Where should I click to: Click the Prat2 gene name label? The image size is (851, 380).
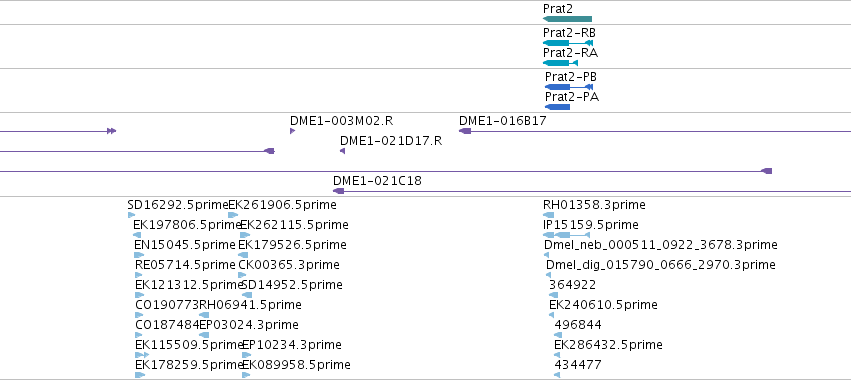558,9
